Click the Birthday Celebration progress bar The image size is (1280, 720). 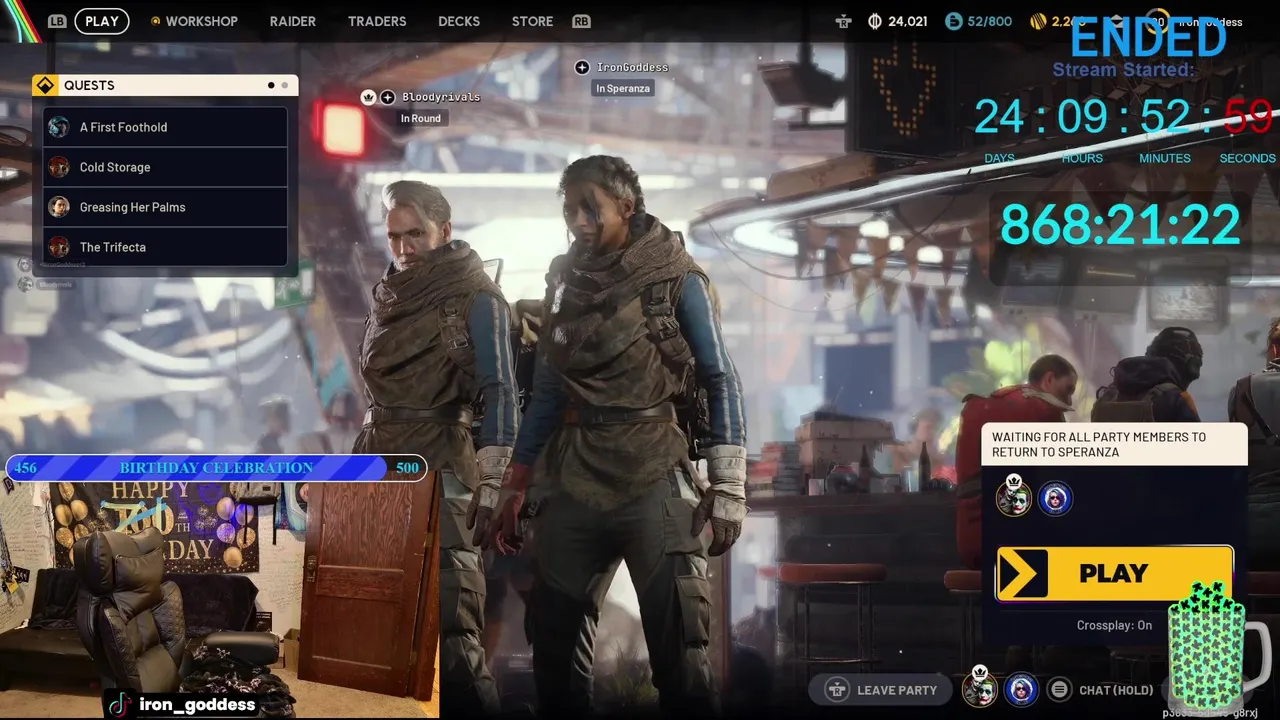point(216,468)
